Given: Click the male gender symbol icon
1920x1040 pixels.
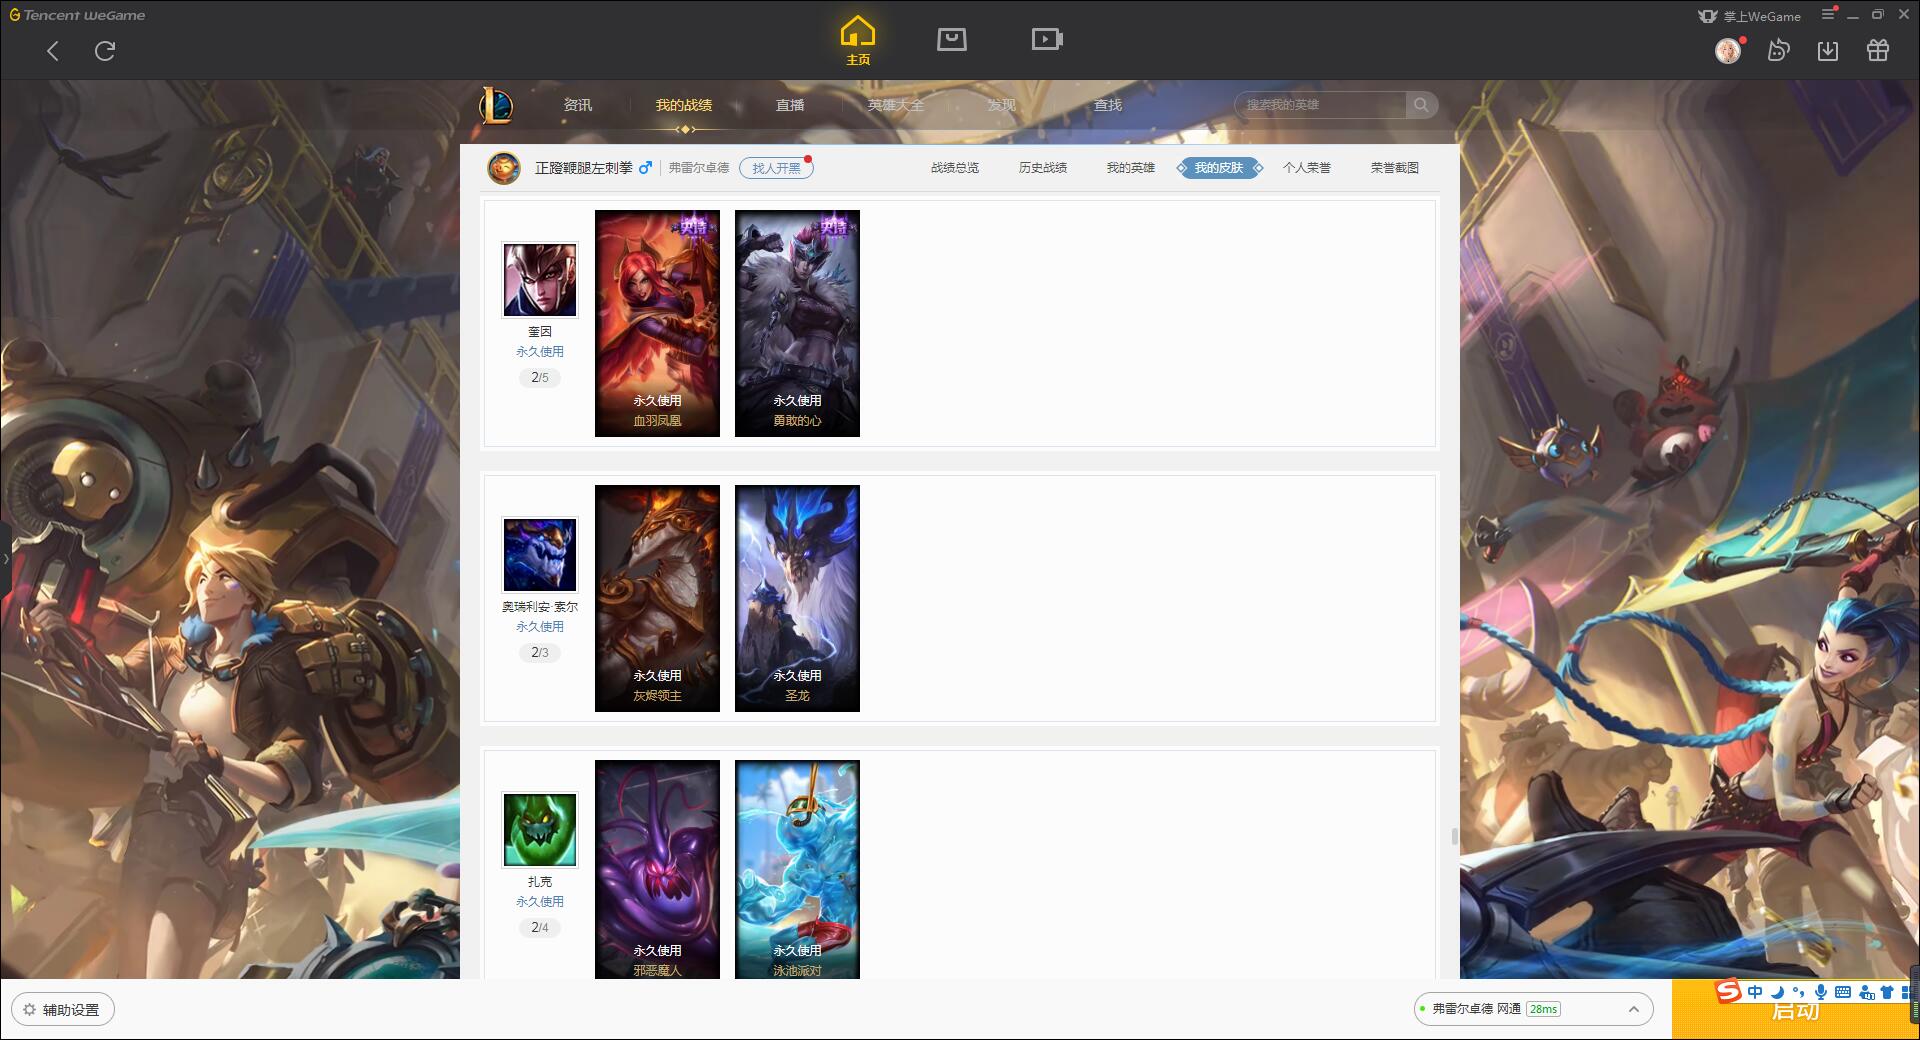Looking at the screenshot, I should tap(646, 167).
